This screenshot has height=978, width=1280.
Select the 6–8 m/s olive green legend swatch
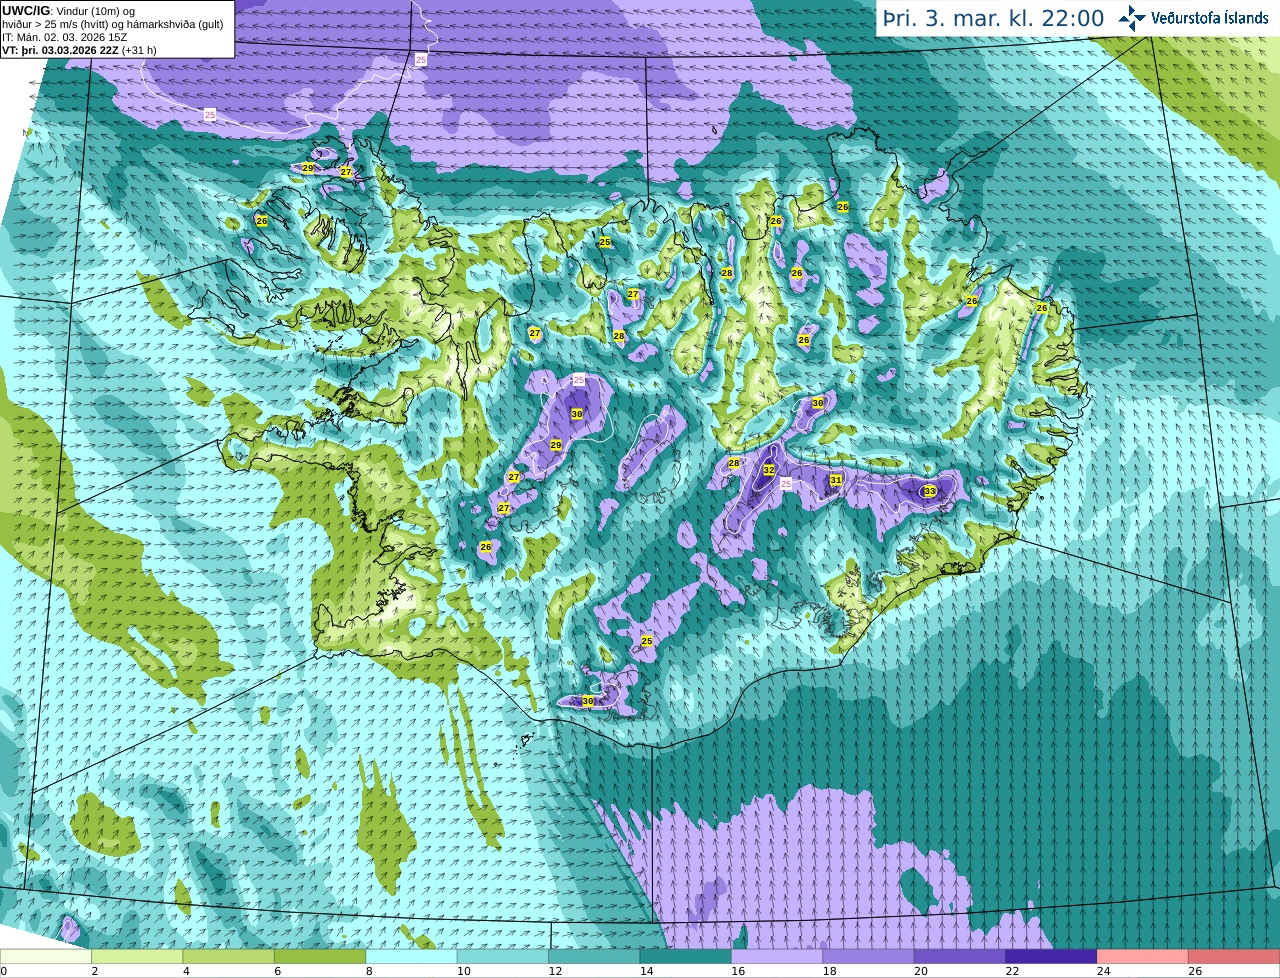click(320, 956)
